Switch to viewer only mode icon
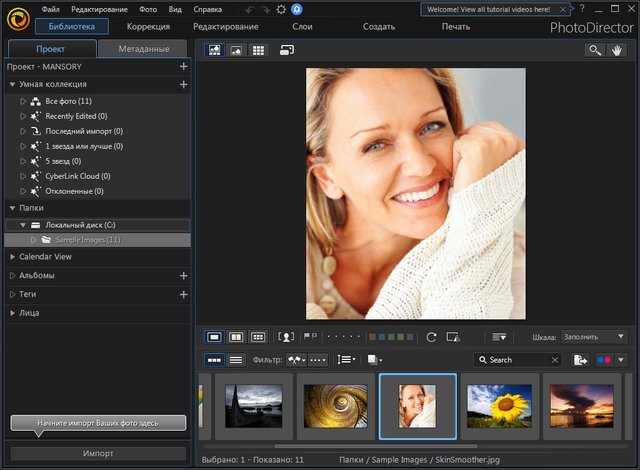The width and height of the screenshot is (640, 470). pyautogui.click(x=236, y=50)
